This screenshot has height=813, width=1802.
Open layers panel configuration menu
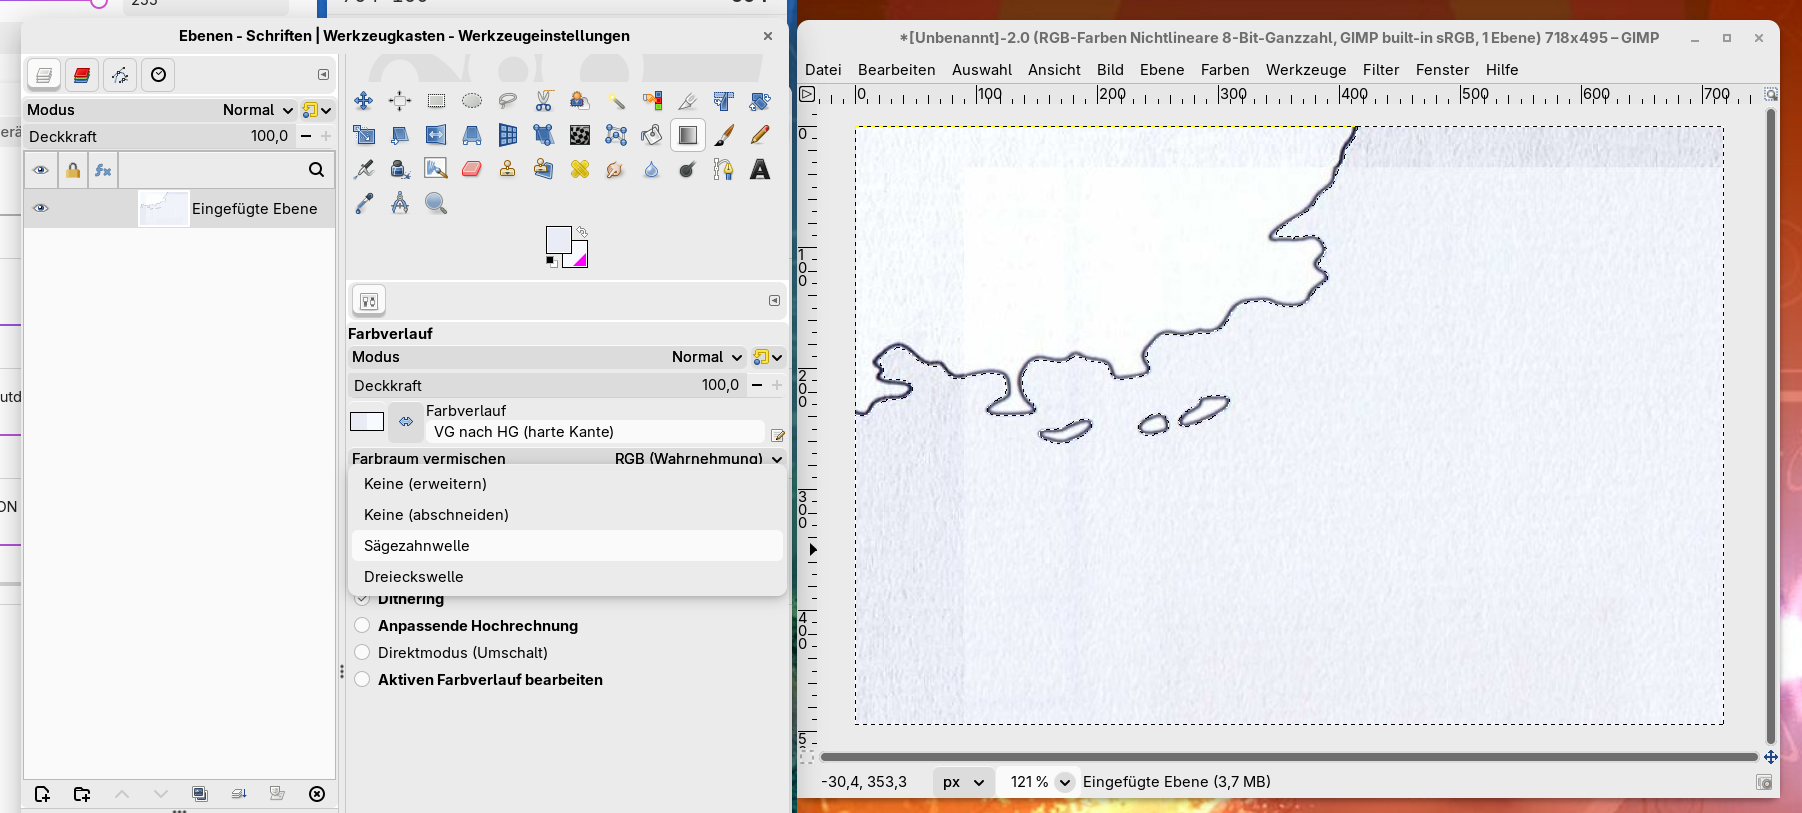click(323, 75)
